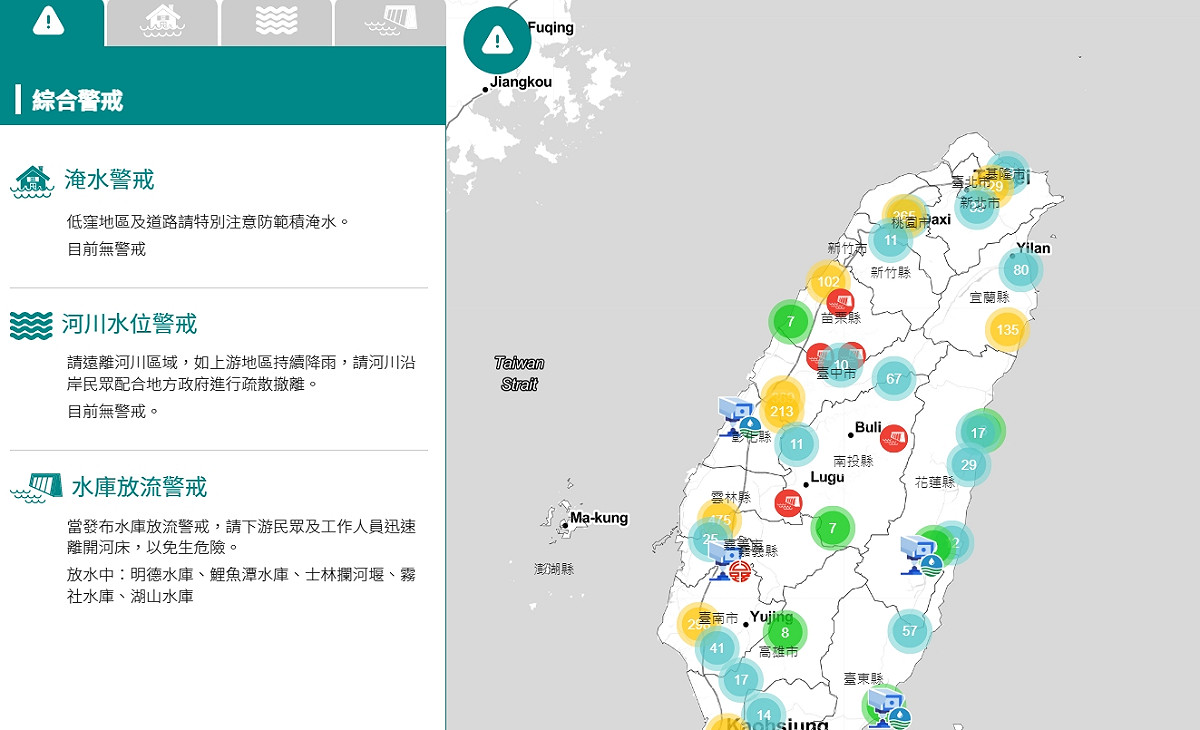Click 目前無警戒 under 淹水警戒
This screenshot has width=1200, height=730.
[107, 249]
